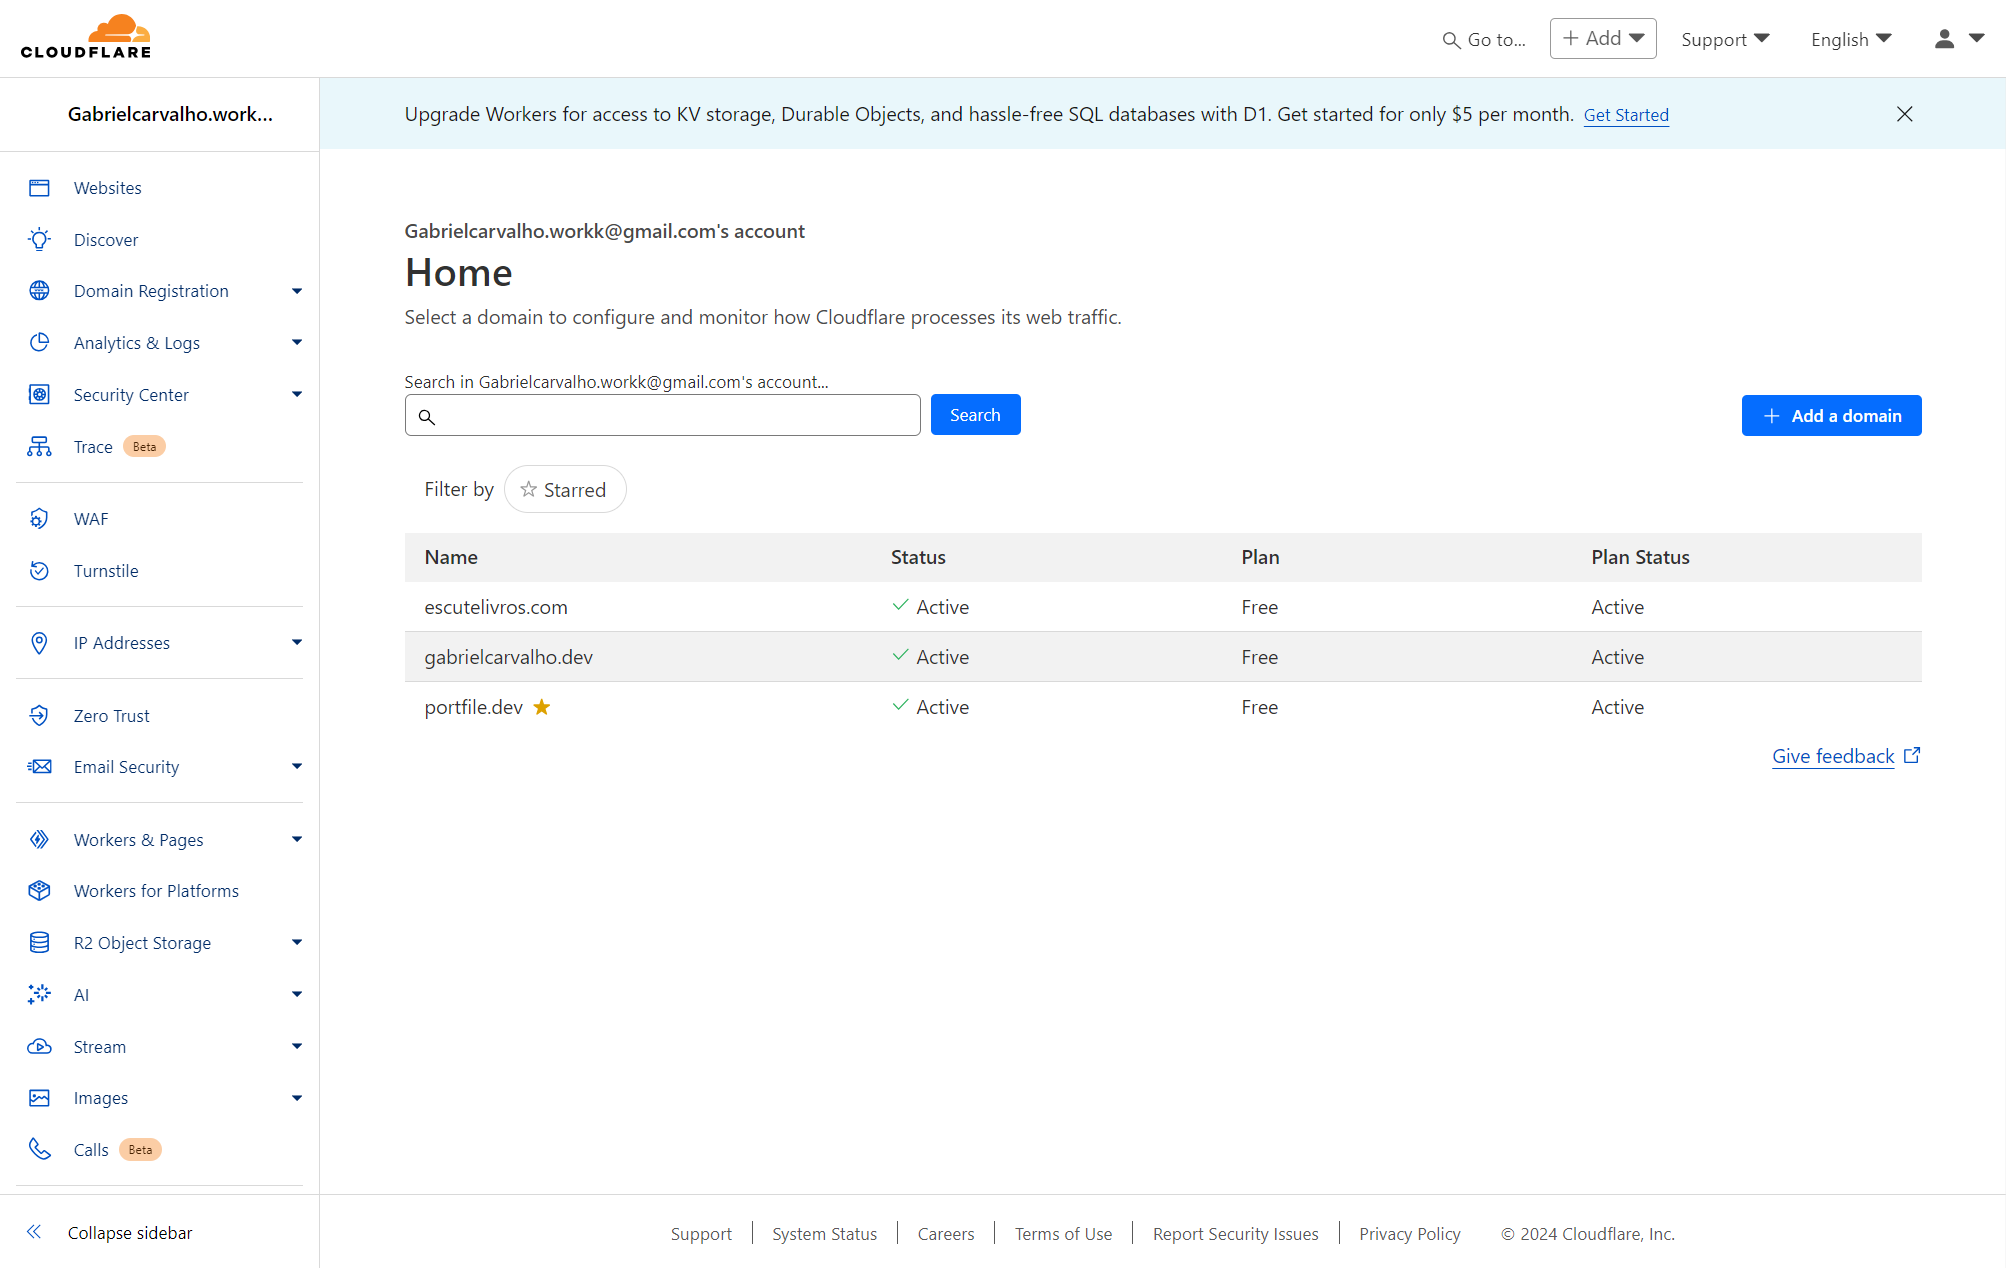Screen dimensions: 2006x1268
Task: Click the Security Center icon
Action: coord(39,395)
